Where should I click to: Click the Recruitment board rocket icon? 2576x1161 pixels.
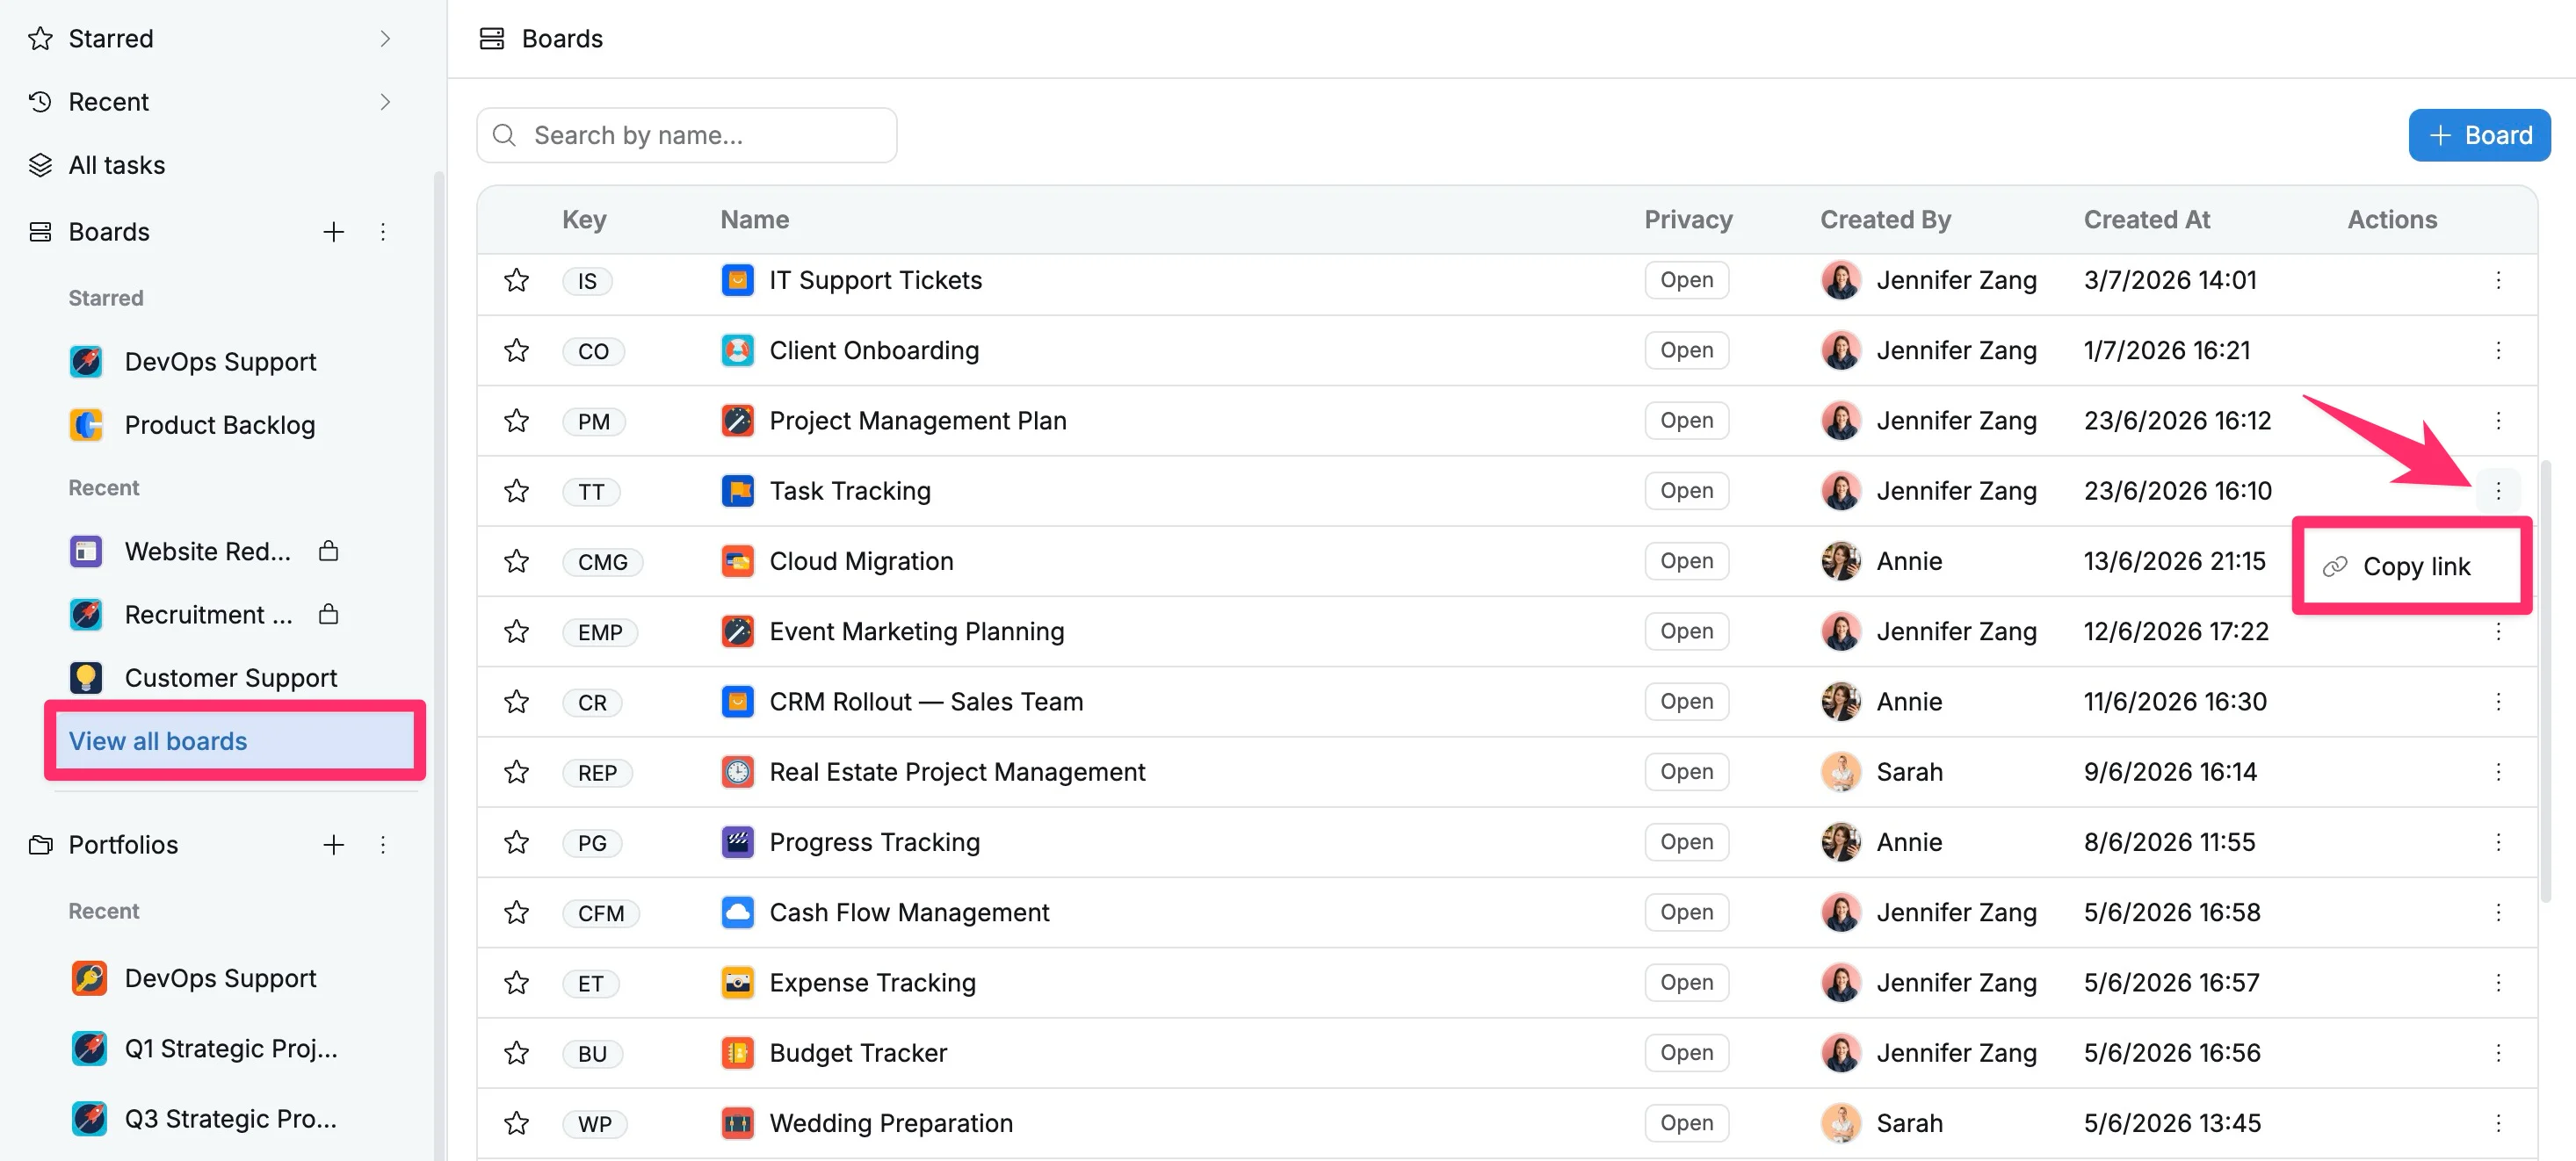86,614
